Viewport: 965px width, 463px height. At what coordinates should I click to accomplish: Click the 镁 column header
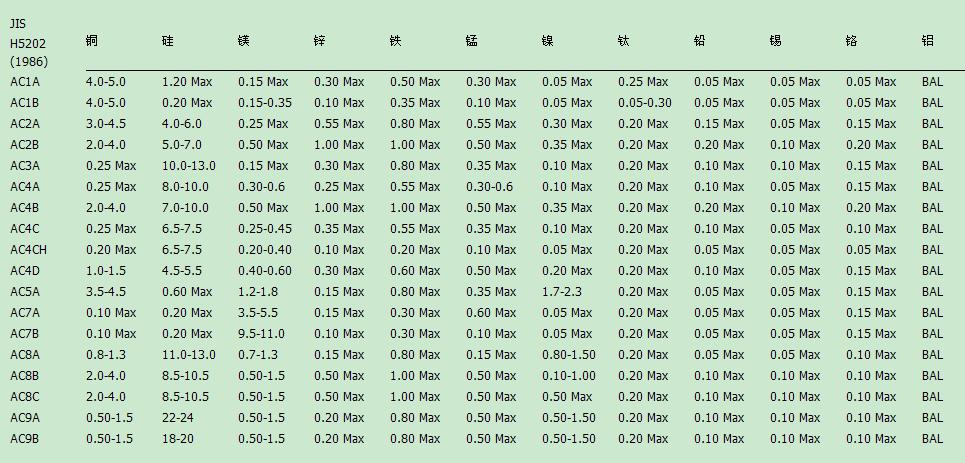coord(244,41)
